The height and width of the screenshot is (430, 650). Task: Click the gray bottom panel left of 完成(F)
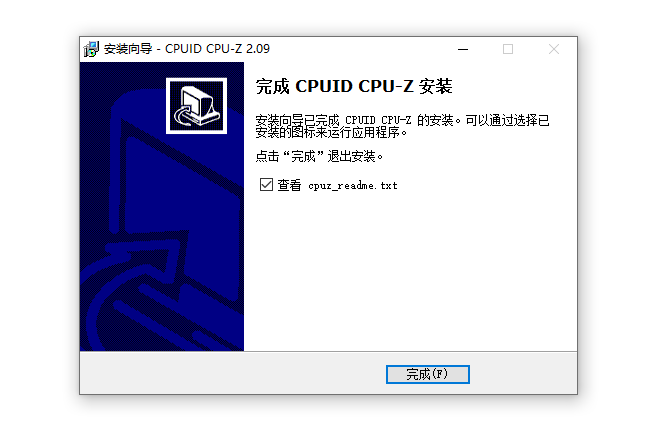coord(232,373)
